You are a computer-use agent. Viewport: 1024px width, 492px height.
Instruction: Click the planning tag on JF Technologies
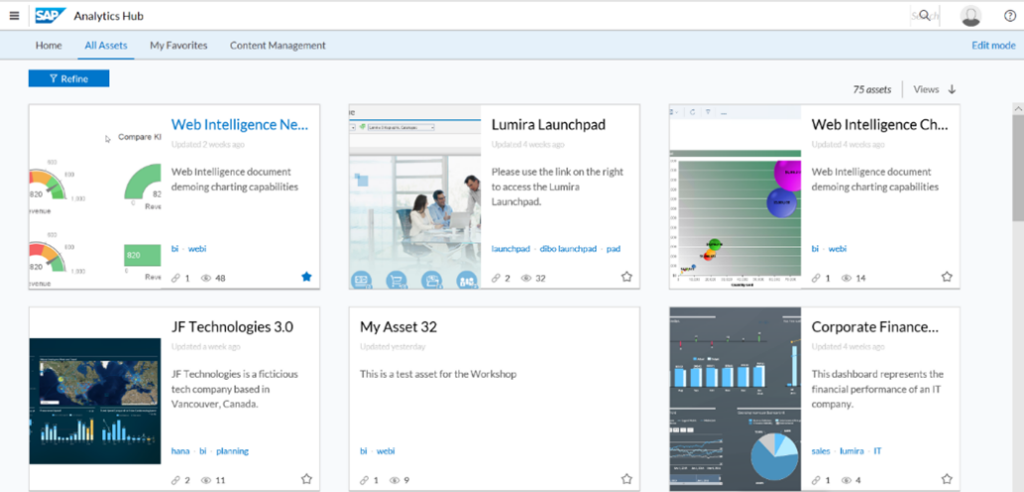(x=232, y=451)
